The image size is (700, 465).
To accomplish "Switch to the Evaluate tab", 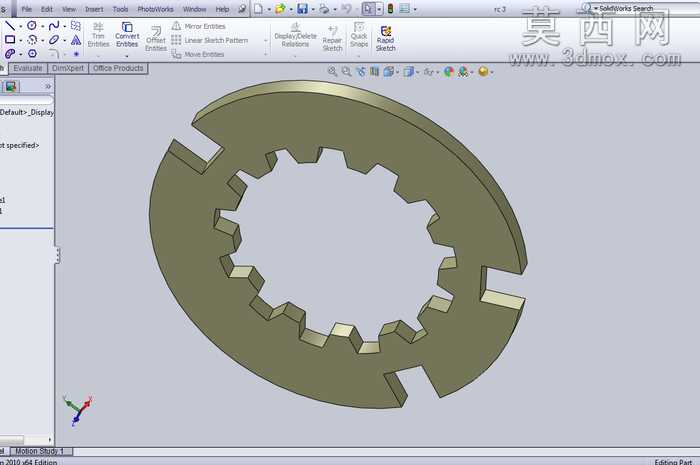I will tap(28, 68).
